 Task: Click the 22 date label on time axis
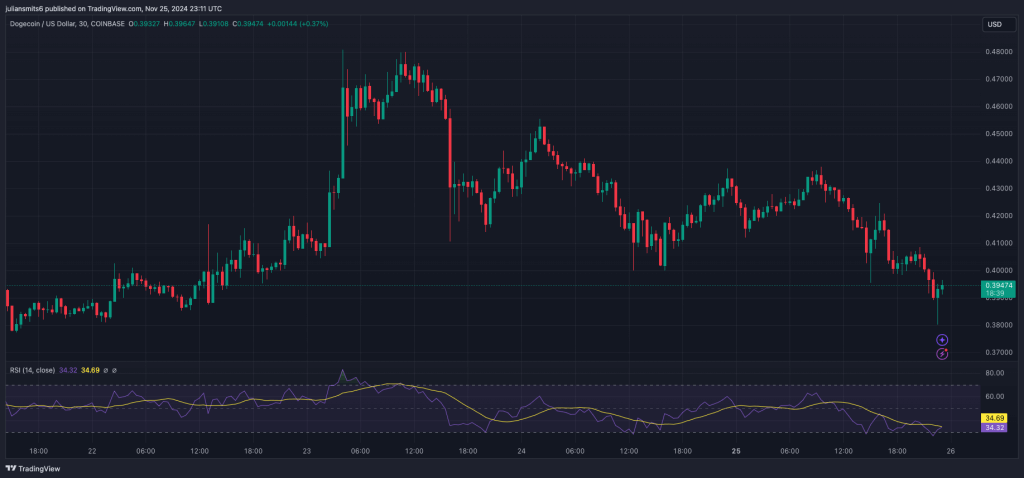point(92,451)
